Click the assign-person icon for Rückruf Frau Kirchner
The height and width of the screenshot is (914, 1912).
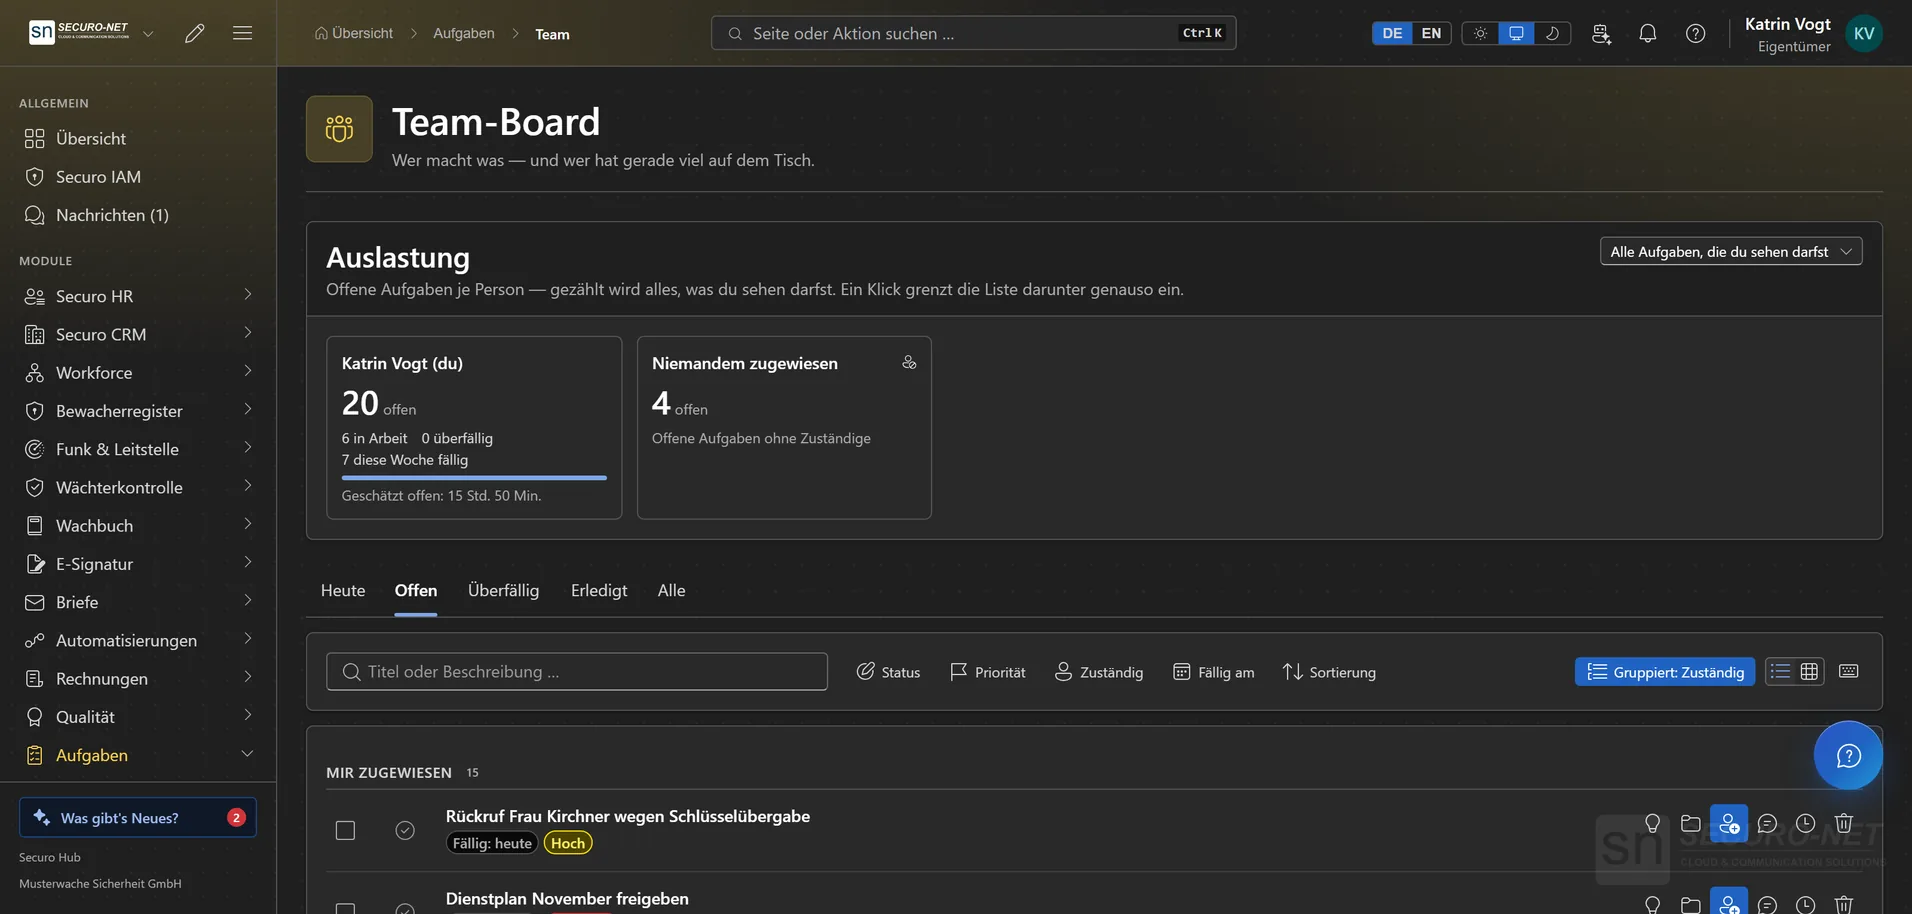(x=1729, y=824)
